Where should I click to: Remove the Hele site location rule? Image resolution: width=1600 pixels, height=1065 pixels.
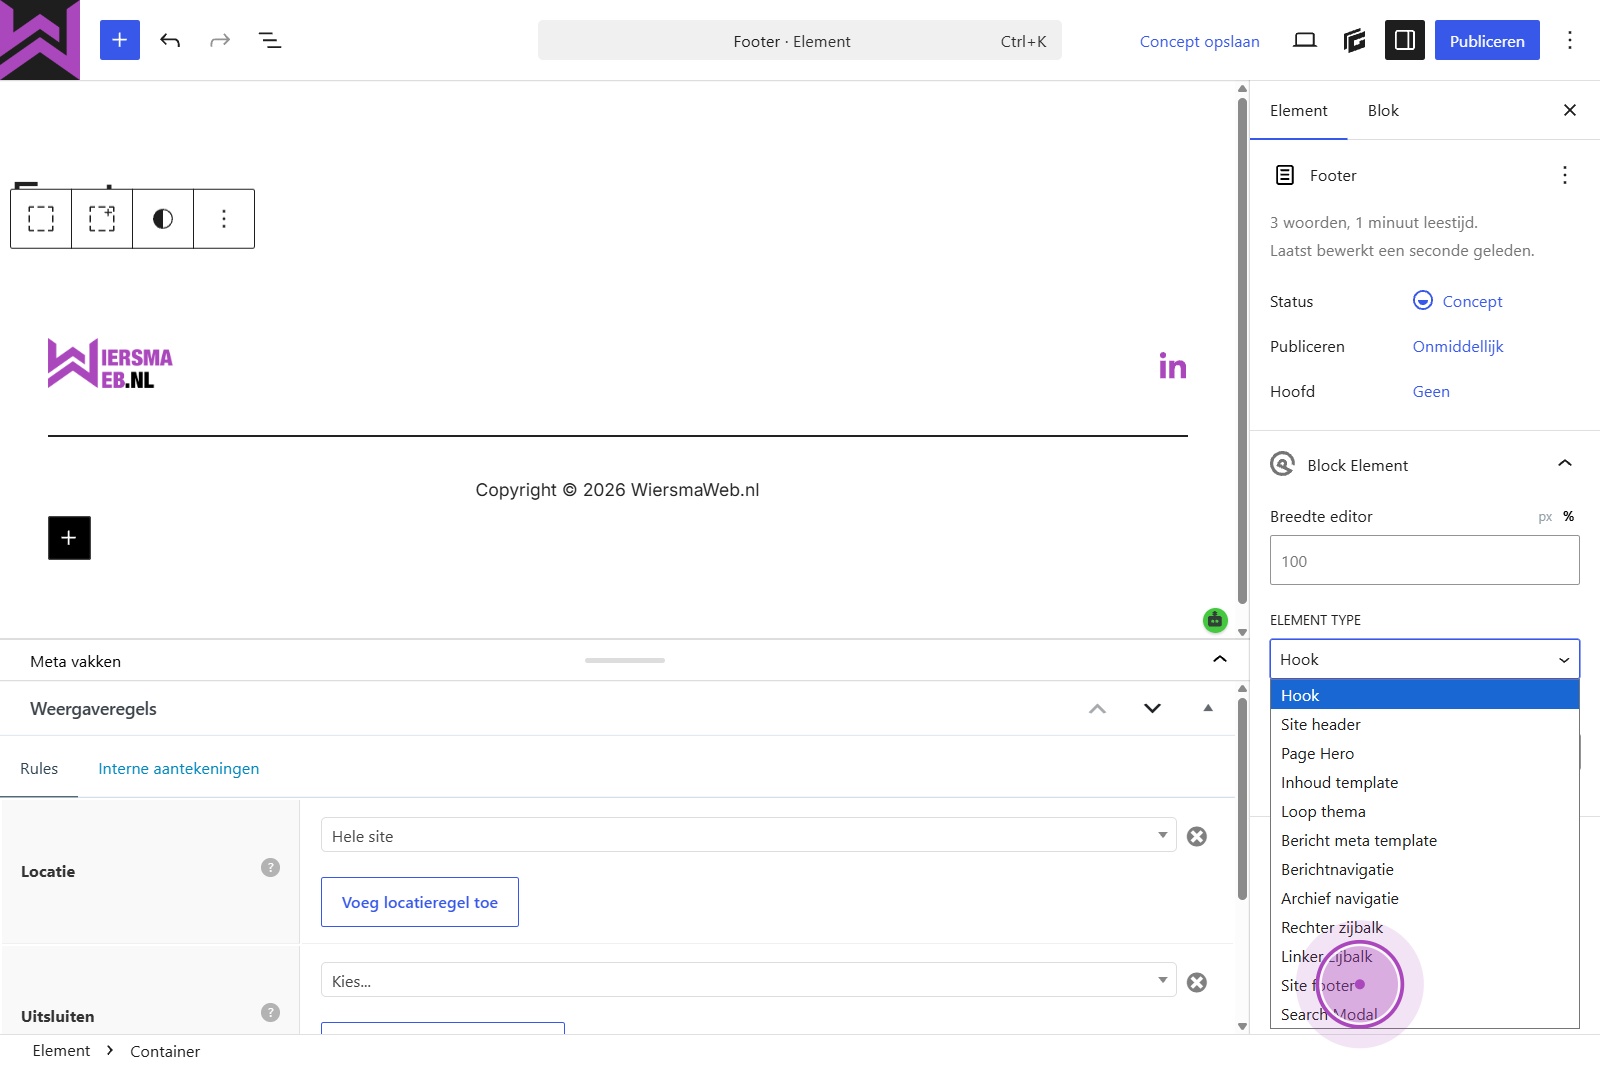point(1197,836)
